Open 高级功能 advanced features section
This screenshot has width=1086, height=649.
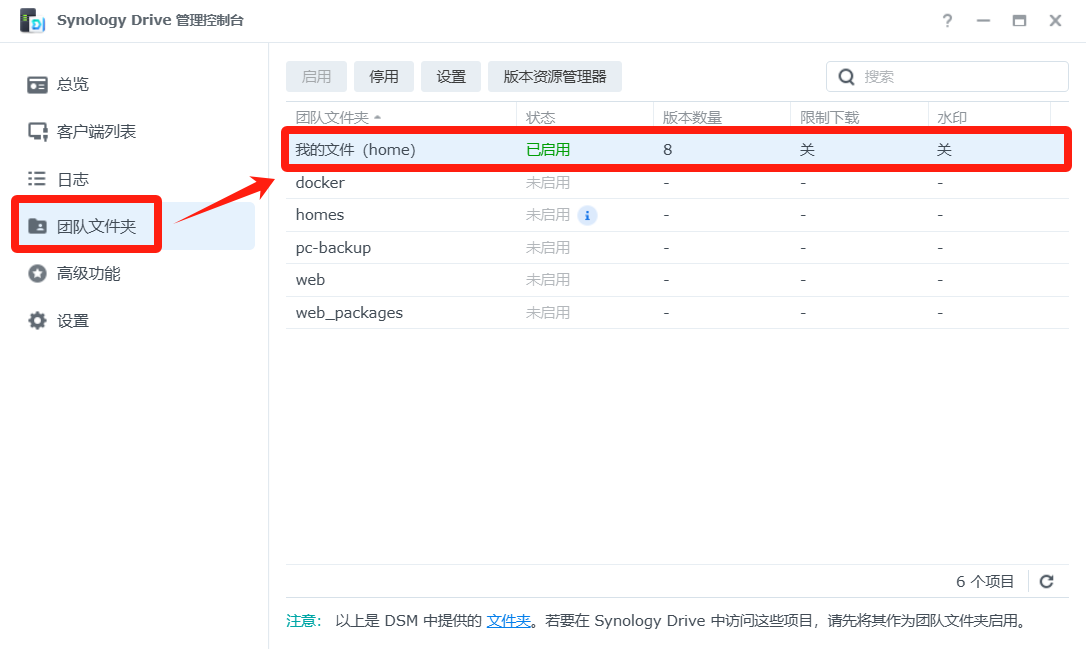(x=88, y=273)
